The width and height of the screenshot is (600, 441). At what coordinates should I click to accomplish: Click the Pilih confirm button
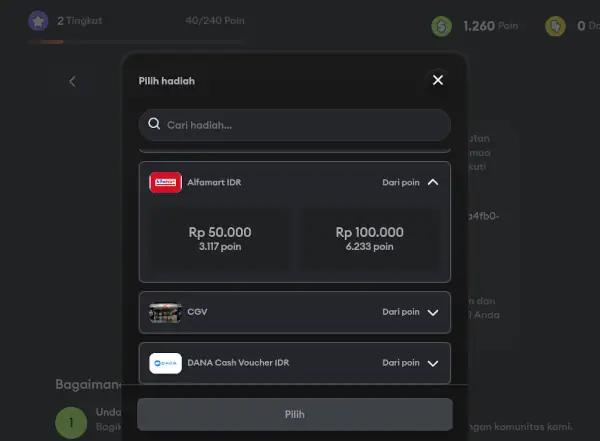point(295,414)
